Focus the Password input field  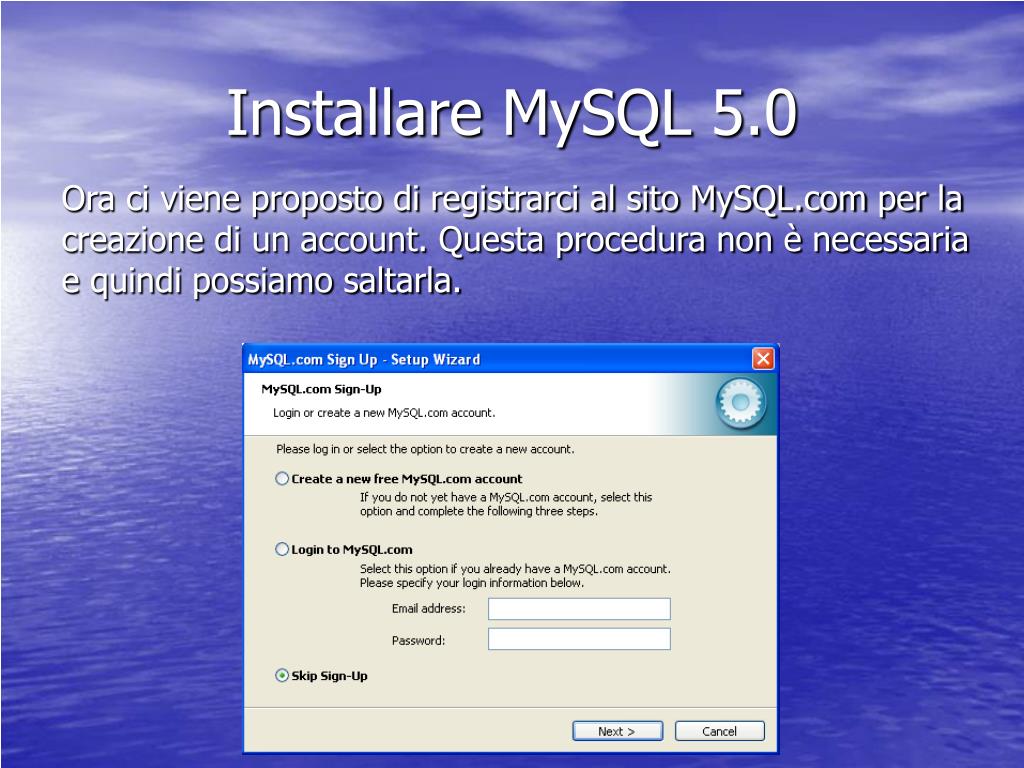click(x=579, y=639)
